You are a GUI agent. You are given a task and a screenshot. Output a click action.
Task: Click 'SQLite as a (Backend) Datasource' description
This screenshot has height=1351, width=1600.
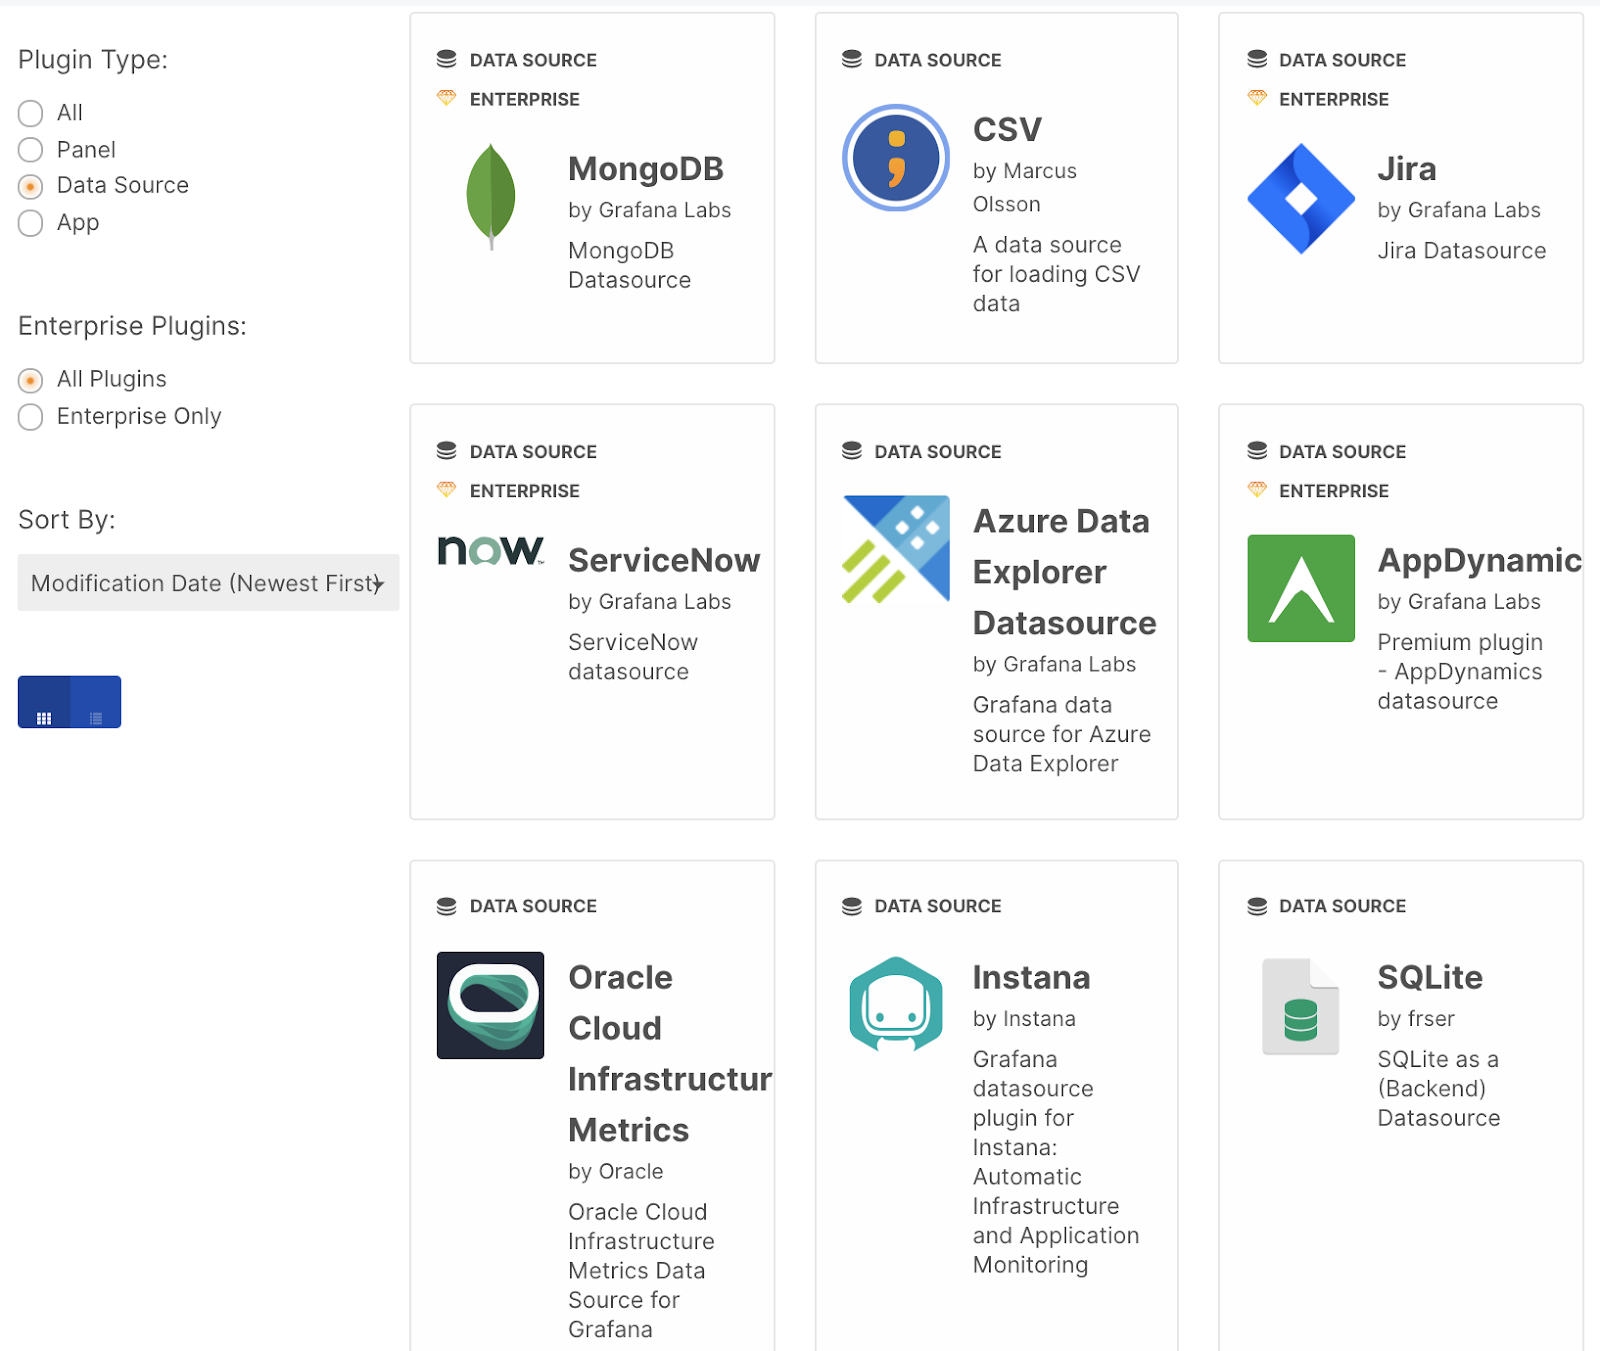coord(1439,1088)
